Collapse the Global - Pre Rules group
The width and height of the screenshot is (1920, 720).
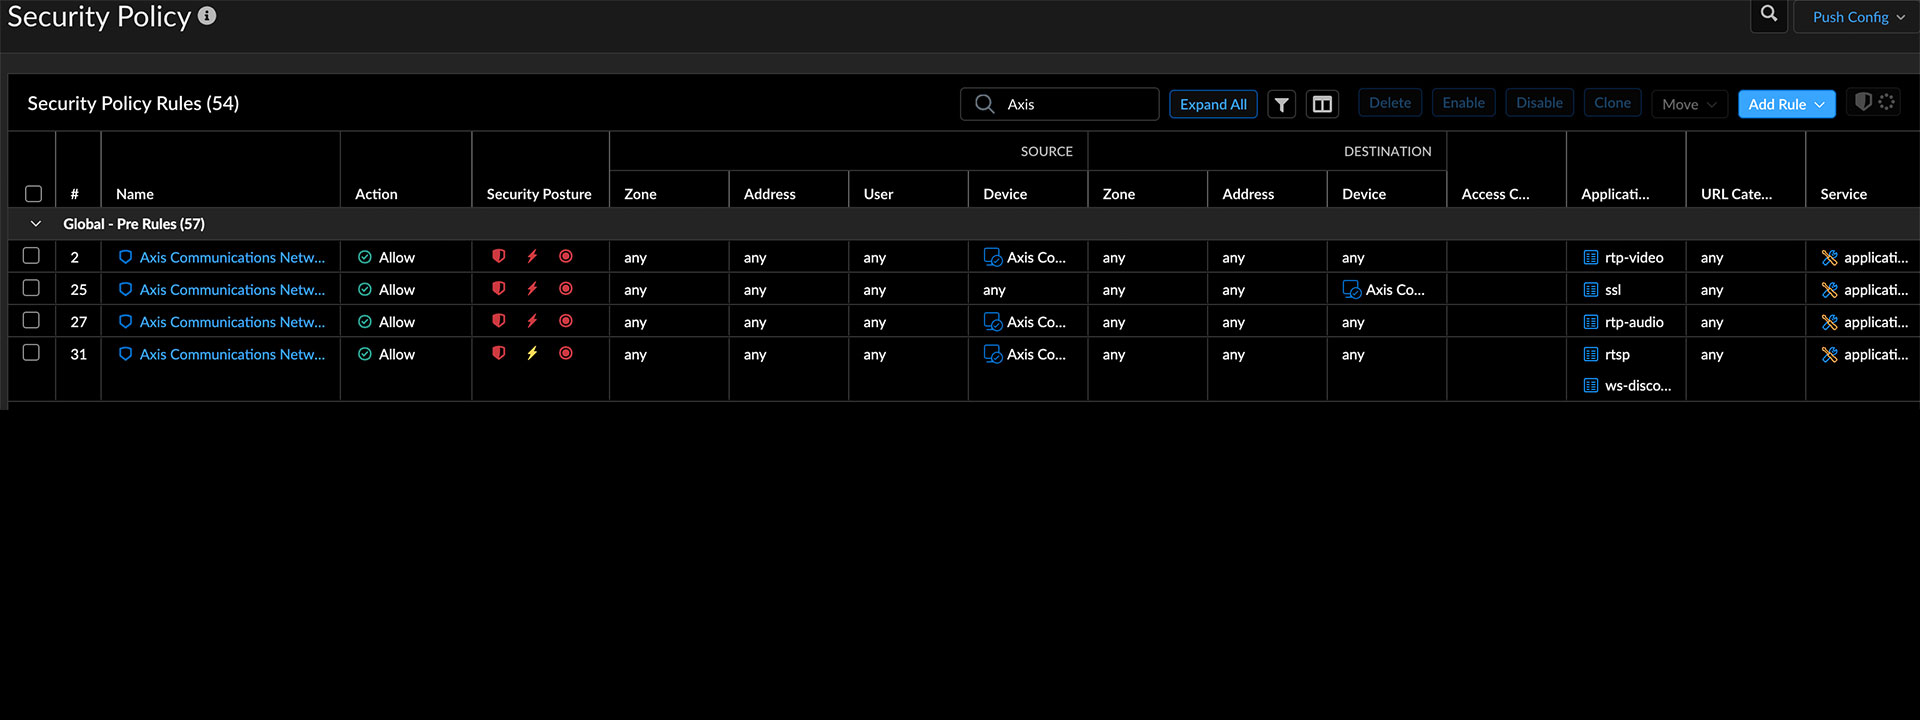point(36,224)
